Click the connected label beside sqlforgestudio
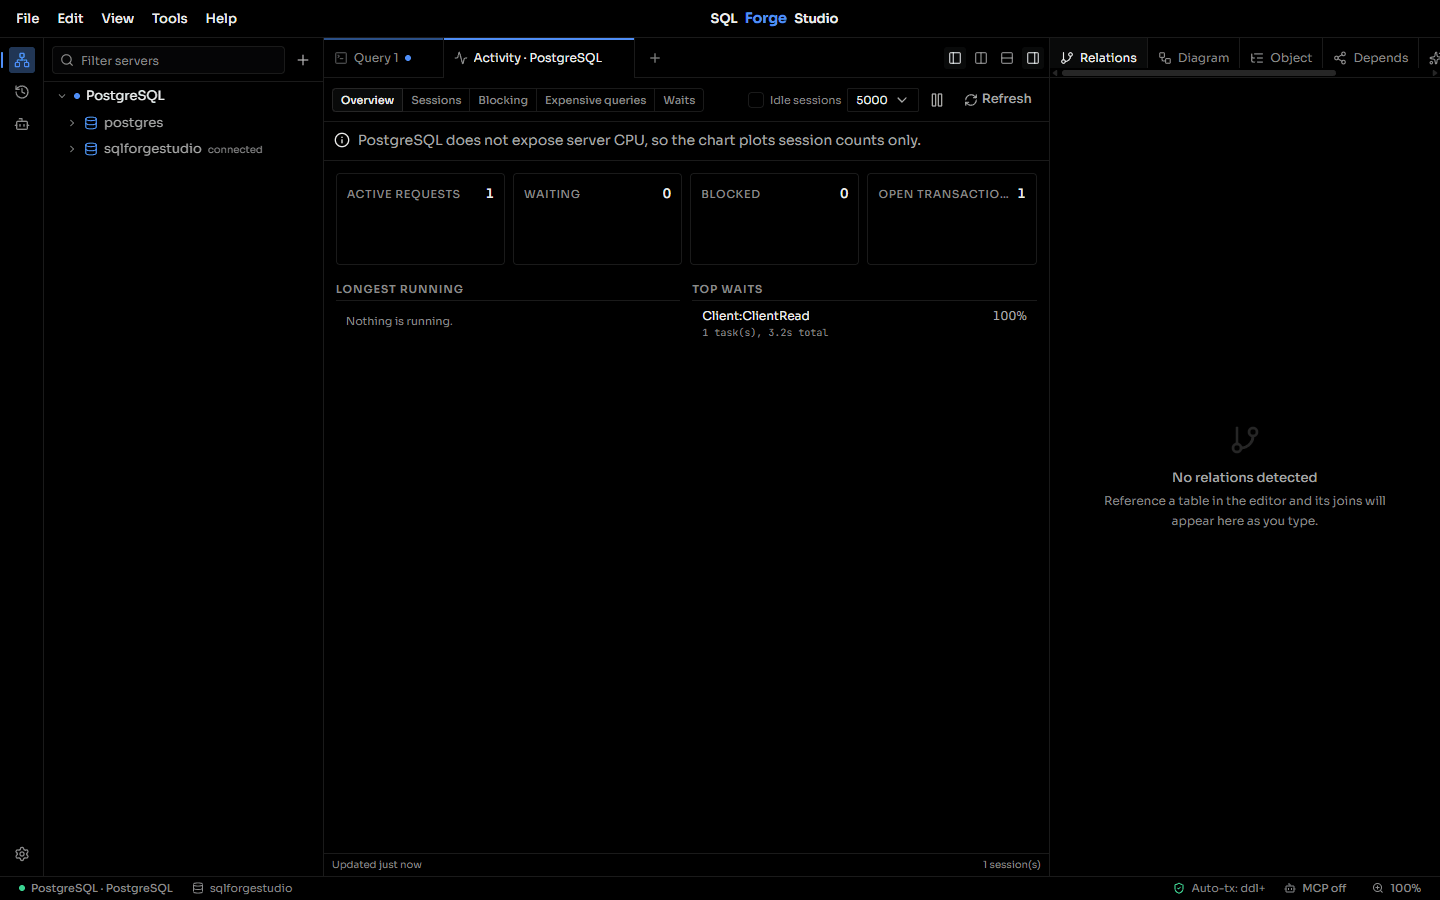The image size is (1440, 900). (235, 150)
